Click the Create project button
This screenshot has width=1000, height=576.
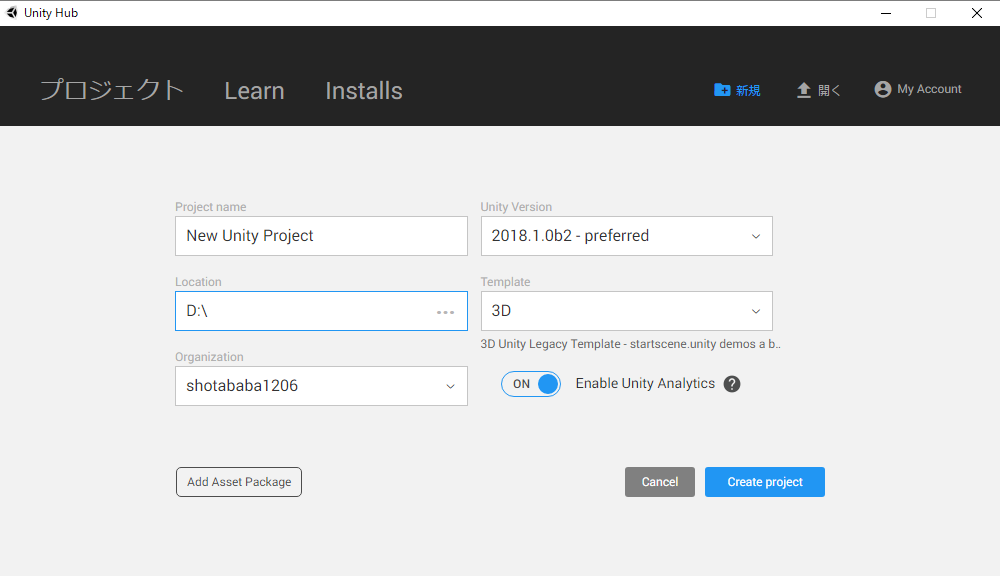click(x=765, y=482)
